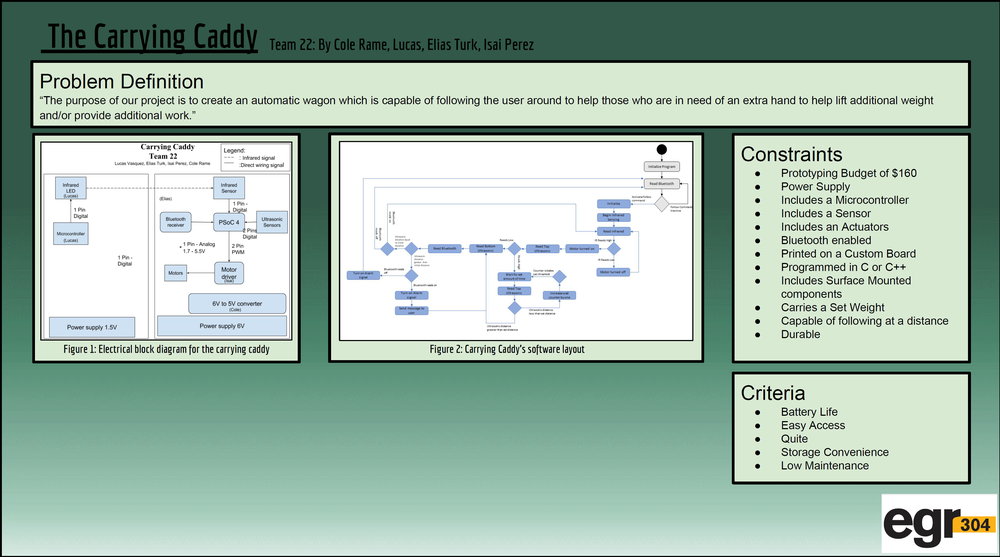The height and width of the screenshot is (557, 1000).
Task: Click the 'Bluetooth receiver' block in Figure 1
Action: click(x=175, y=222)
